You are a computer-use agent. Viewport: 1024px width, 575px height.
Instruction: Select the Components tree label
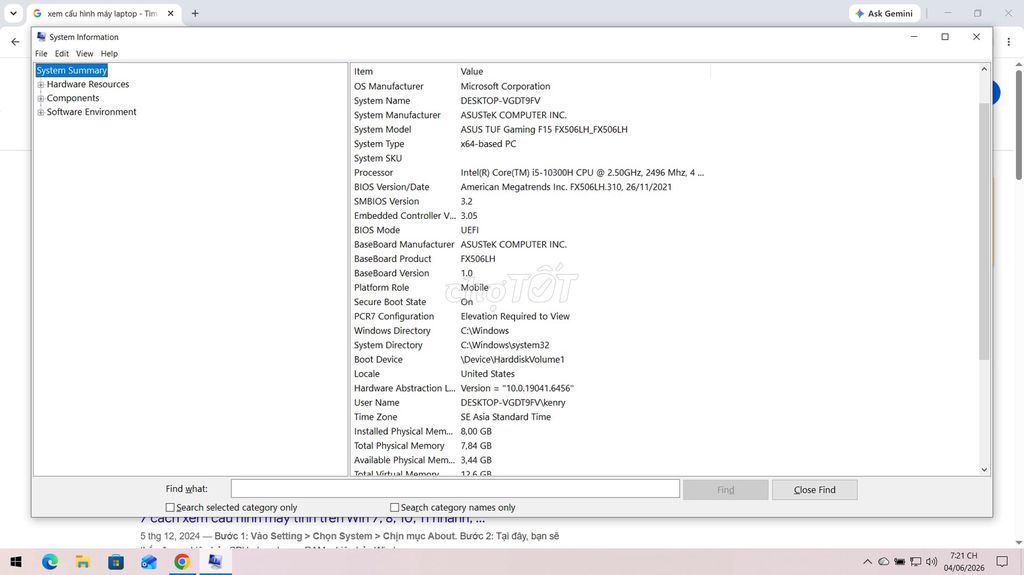click(72, 98)
